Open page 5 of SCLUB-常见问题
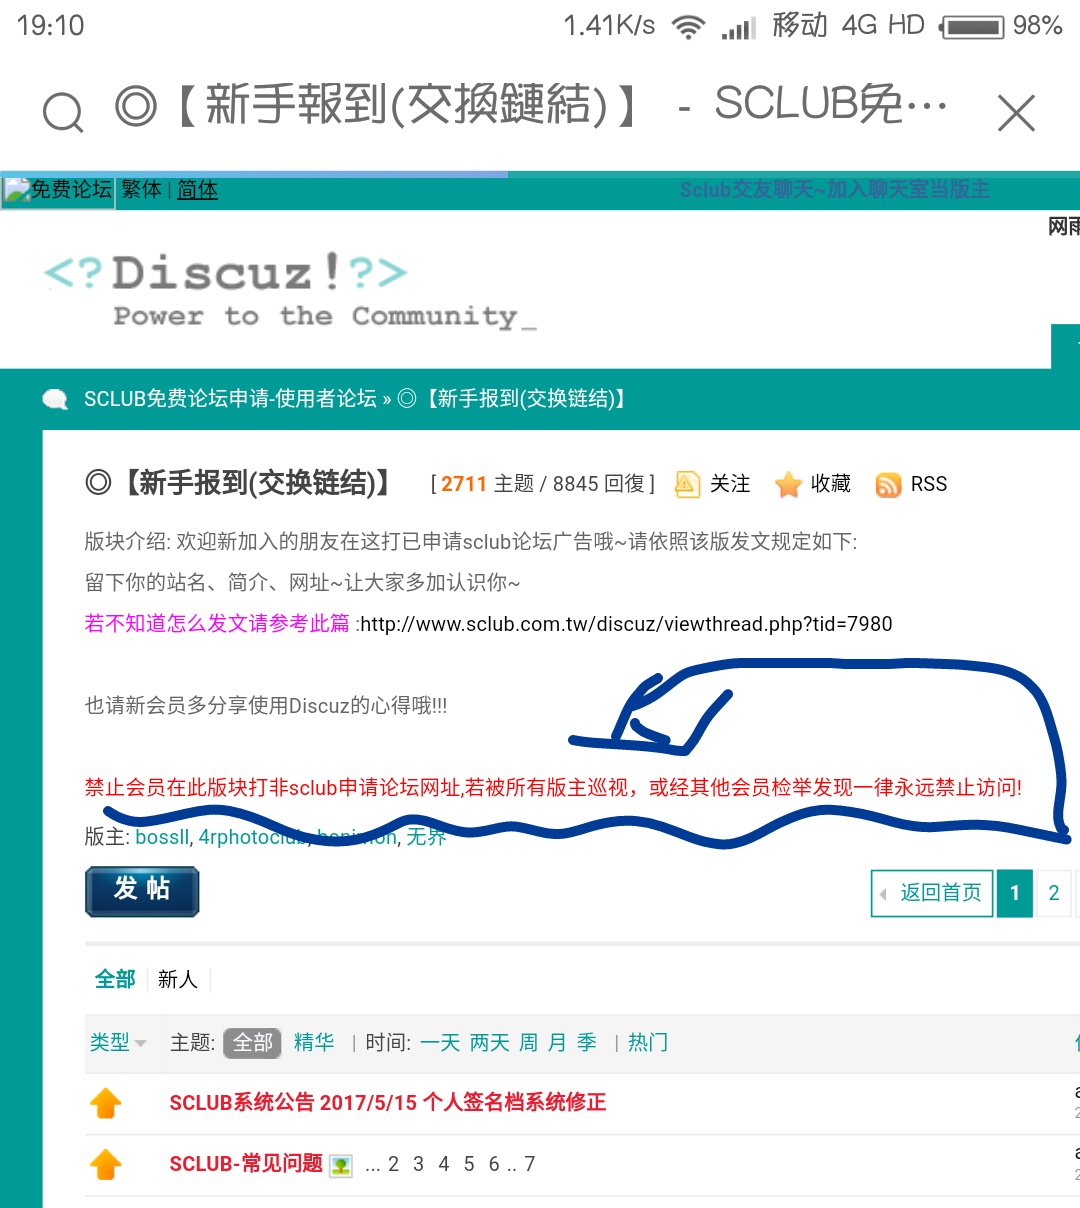This screenshot has height=1208, width=1080. tap(469, 1164)
